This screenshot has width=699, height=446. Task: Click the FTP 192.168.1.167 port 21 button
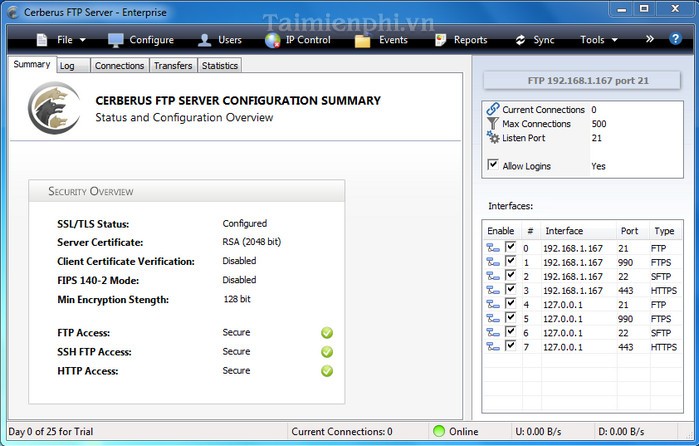coord(582,81)
